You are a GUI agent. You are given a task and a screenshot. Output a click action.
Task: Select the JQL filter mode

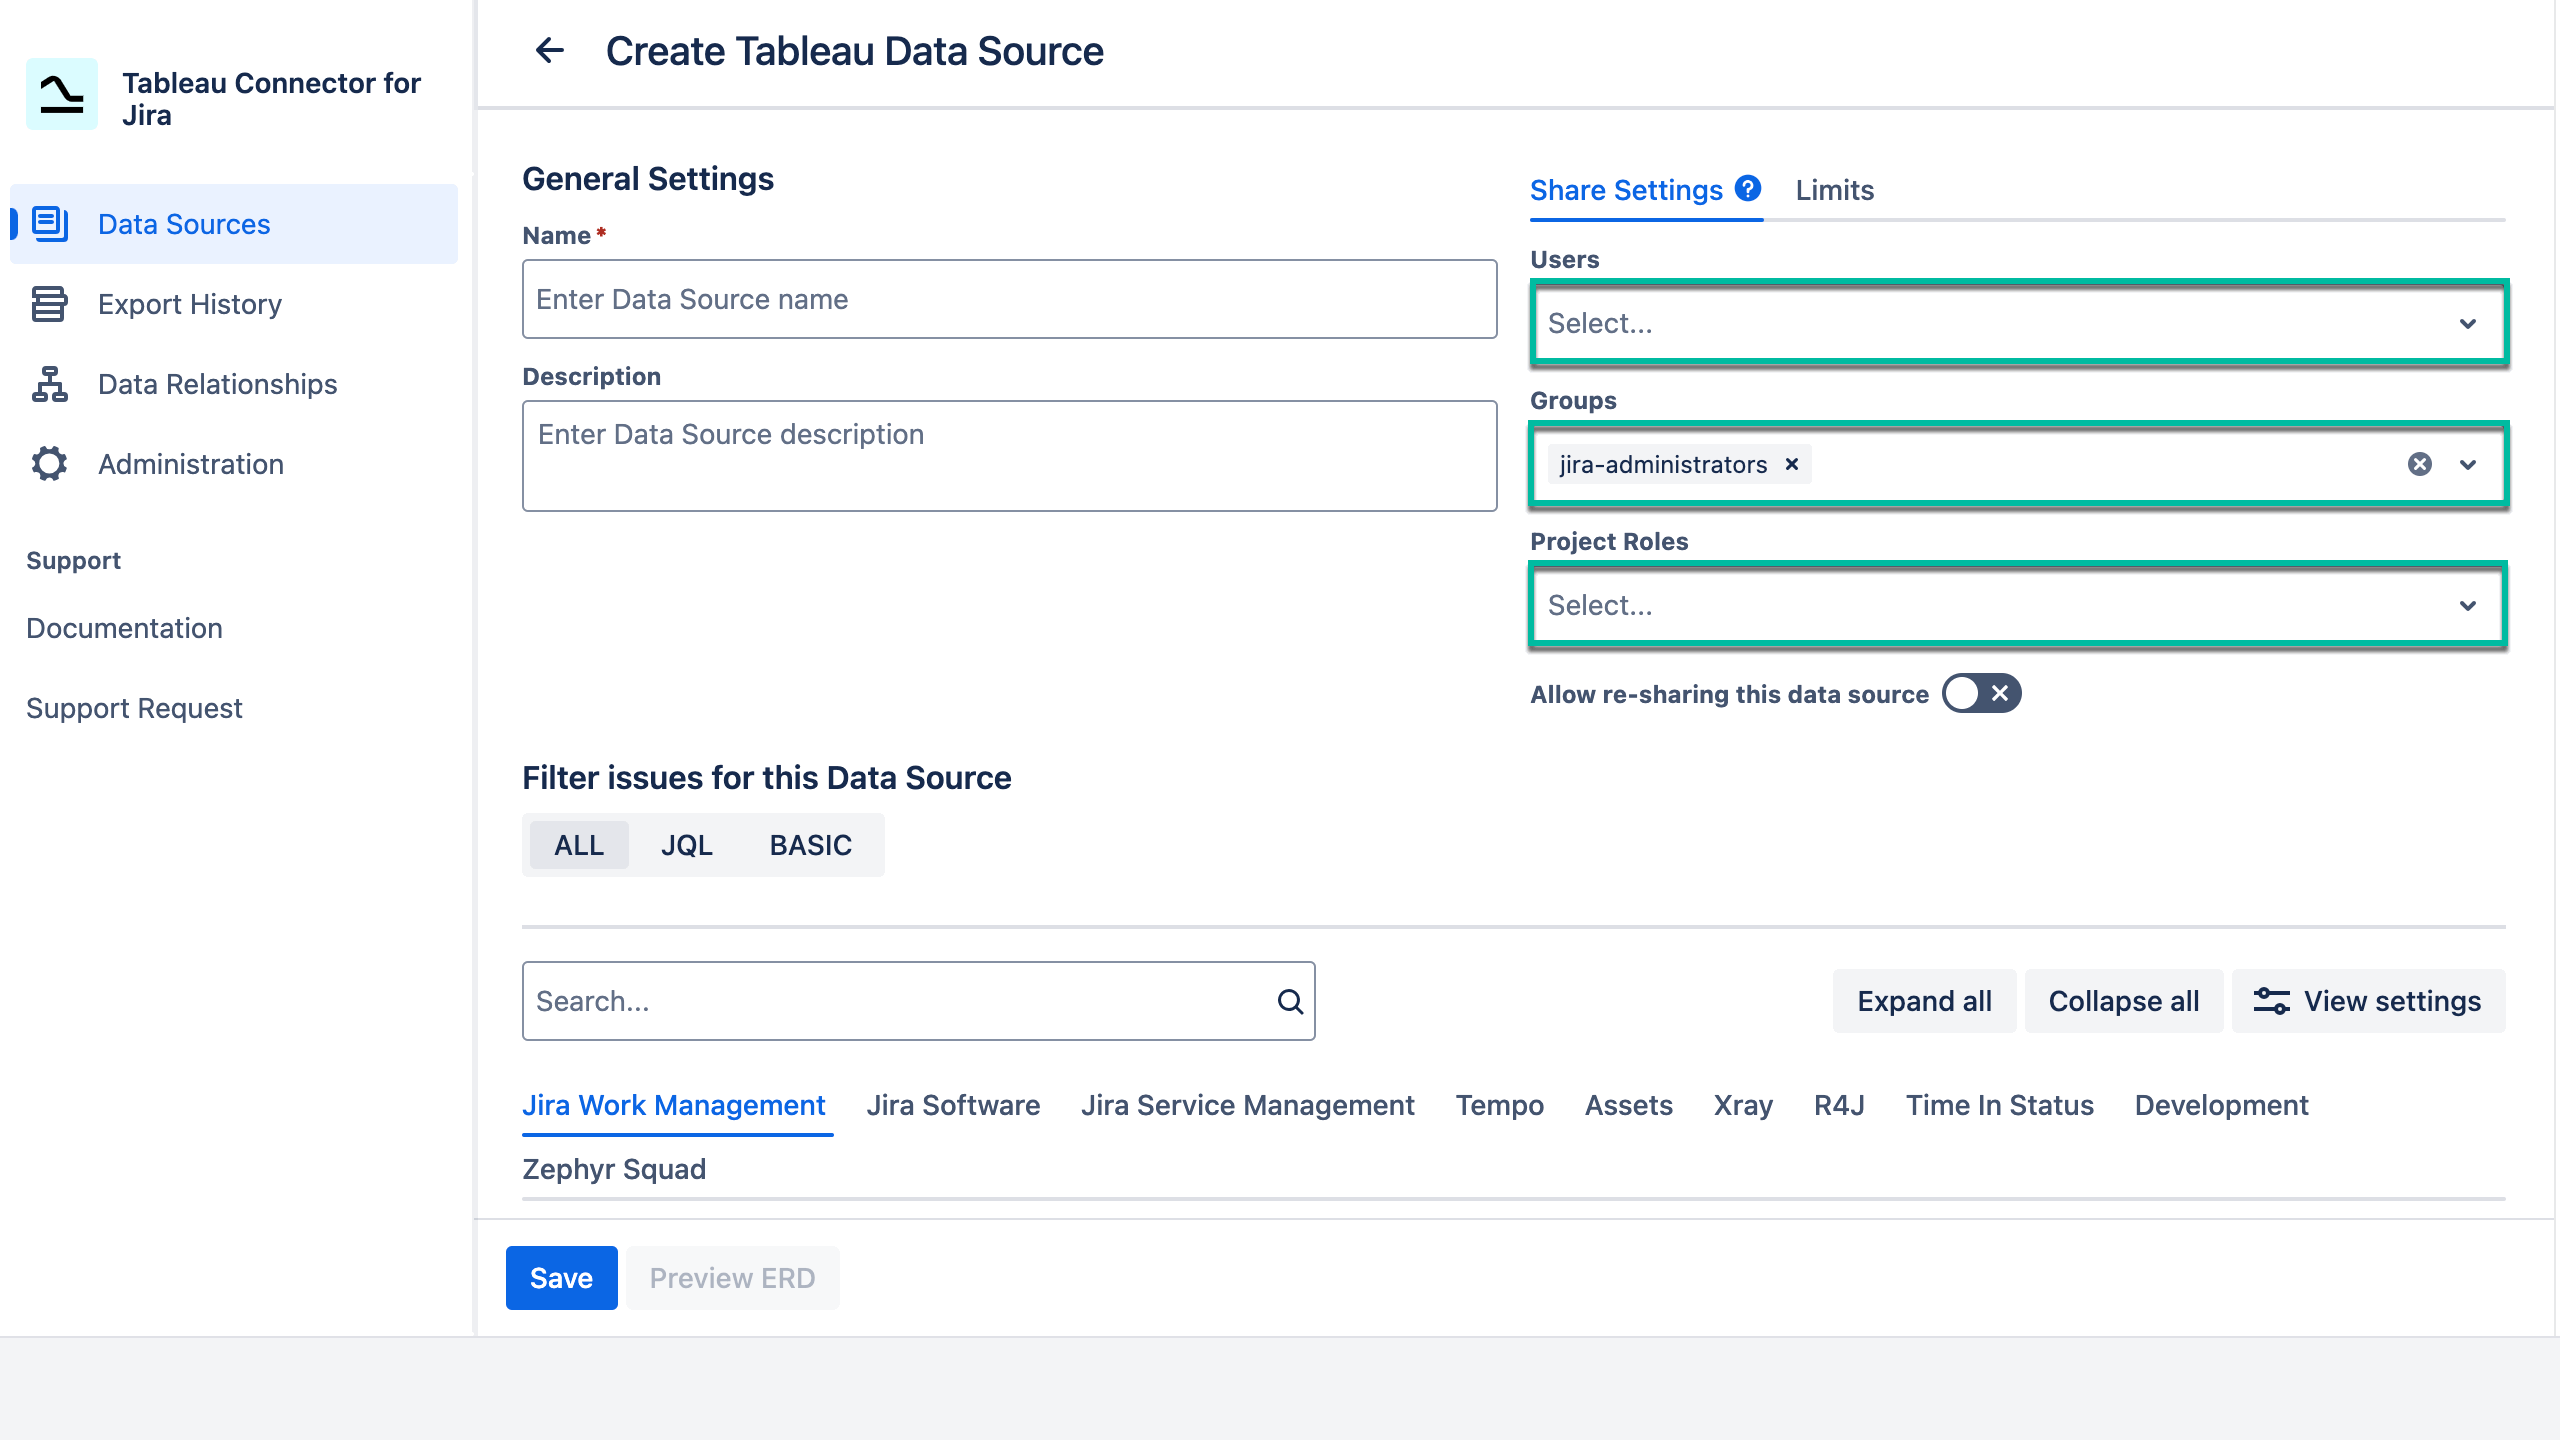coord(686,846)
